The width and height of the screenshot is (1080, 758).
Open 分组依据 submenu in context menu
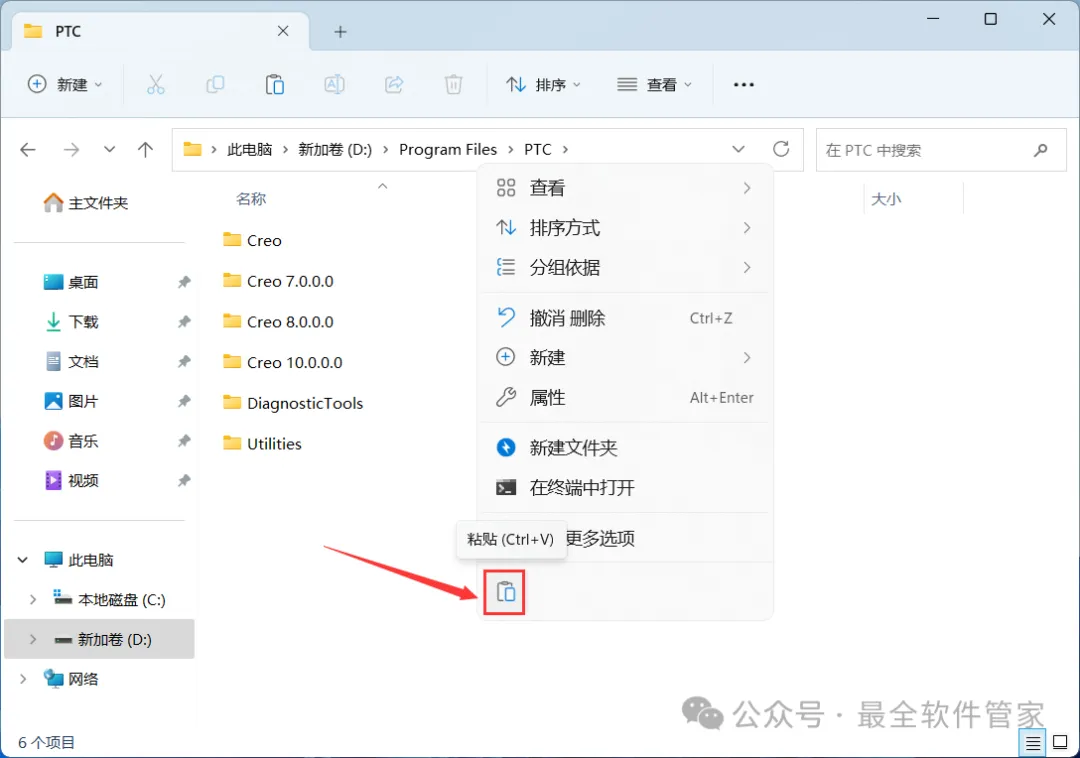624,267
